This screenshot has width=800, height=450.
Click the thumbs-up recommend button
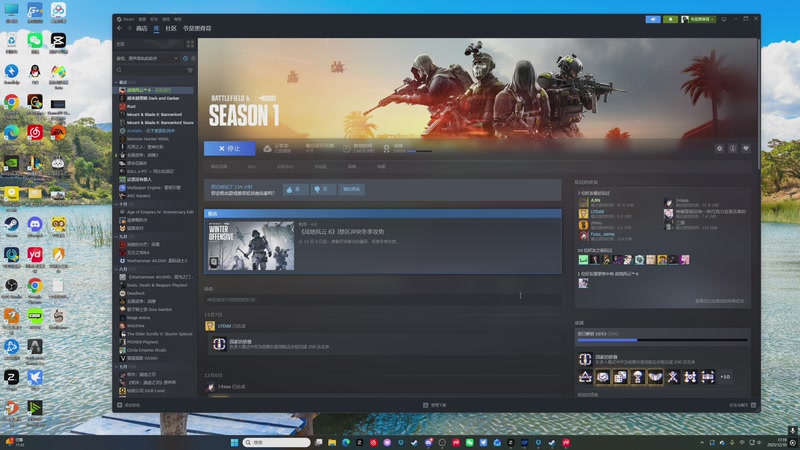295,189
